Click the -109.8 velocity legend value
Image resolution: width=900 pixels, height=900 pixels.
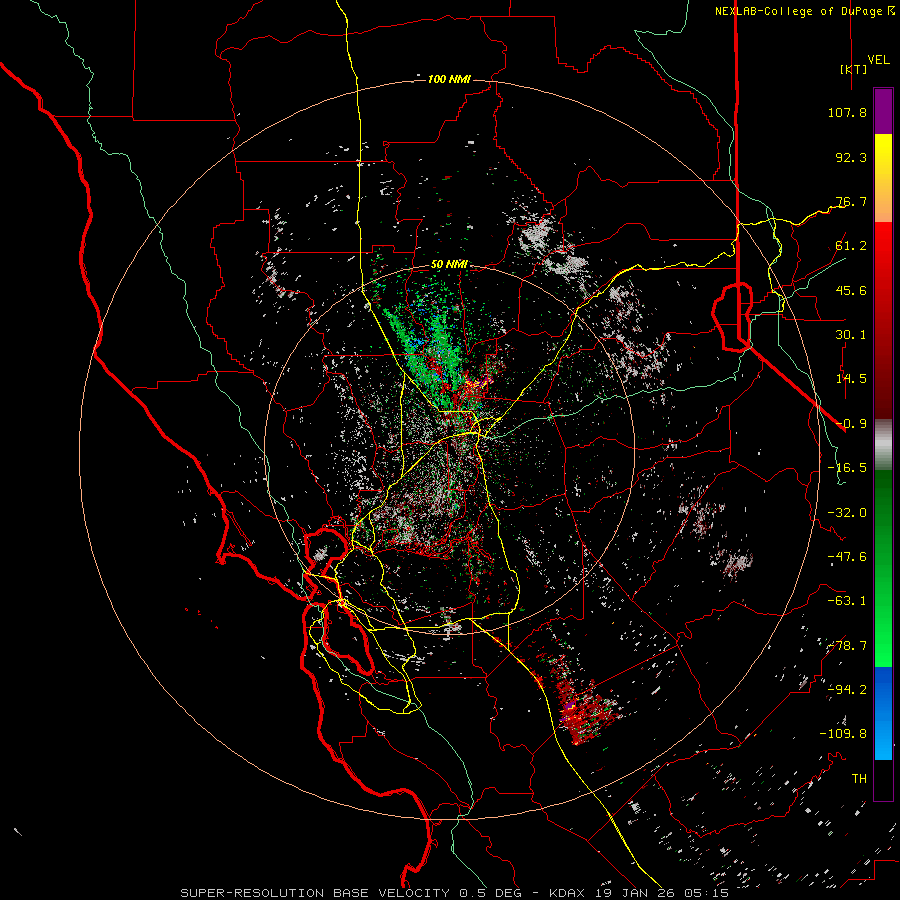coord(843,734)
